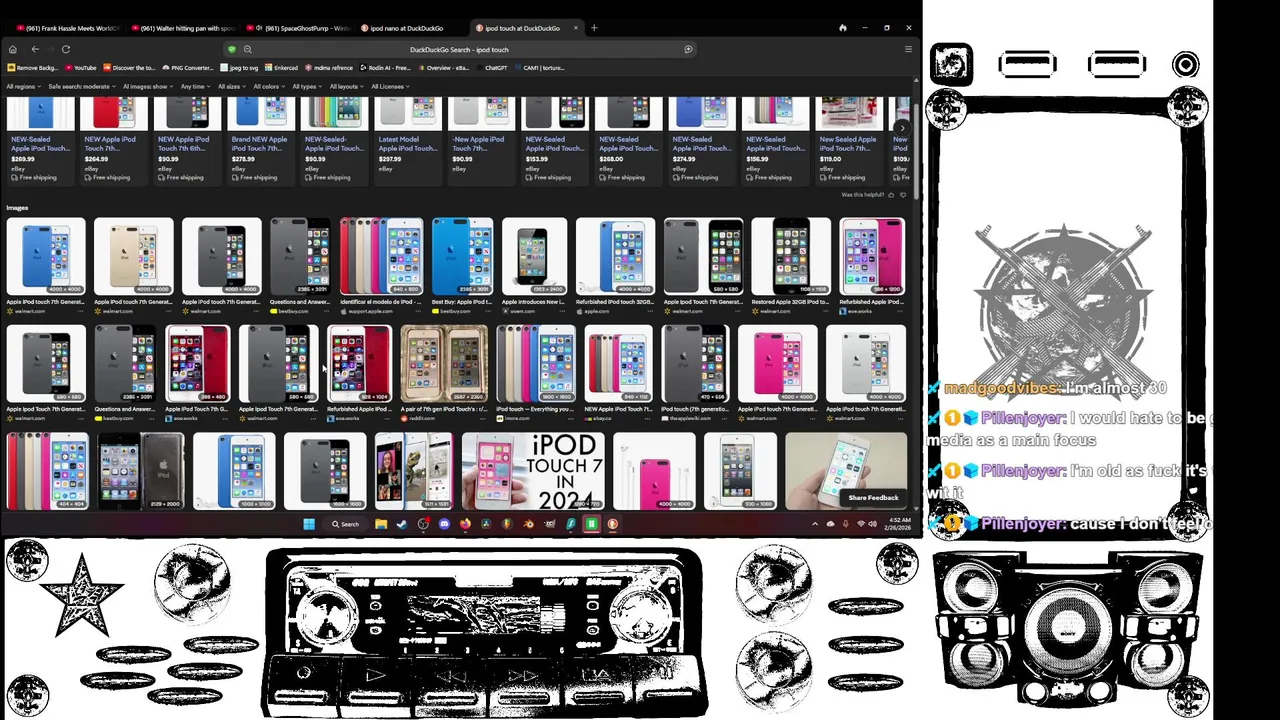Expand All sizes filter dropdown
This screenshot has width=1280, height=720.
click(x=232, y=87)
